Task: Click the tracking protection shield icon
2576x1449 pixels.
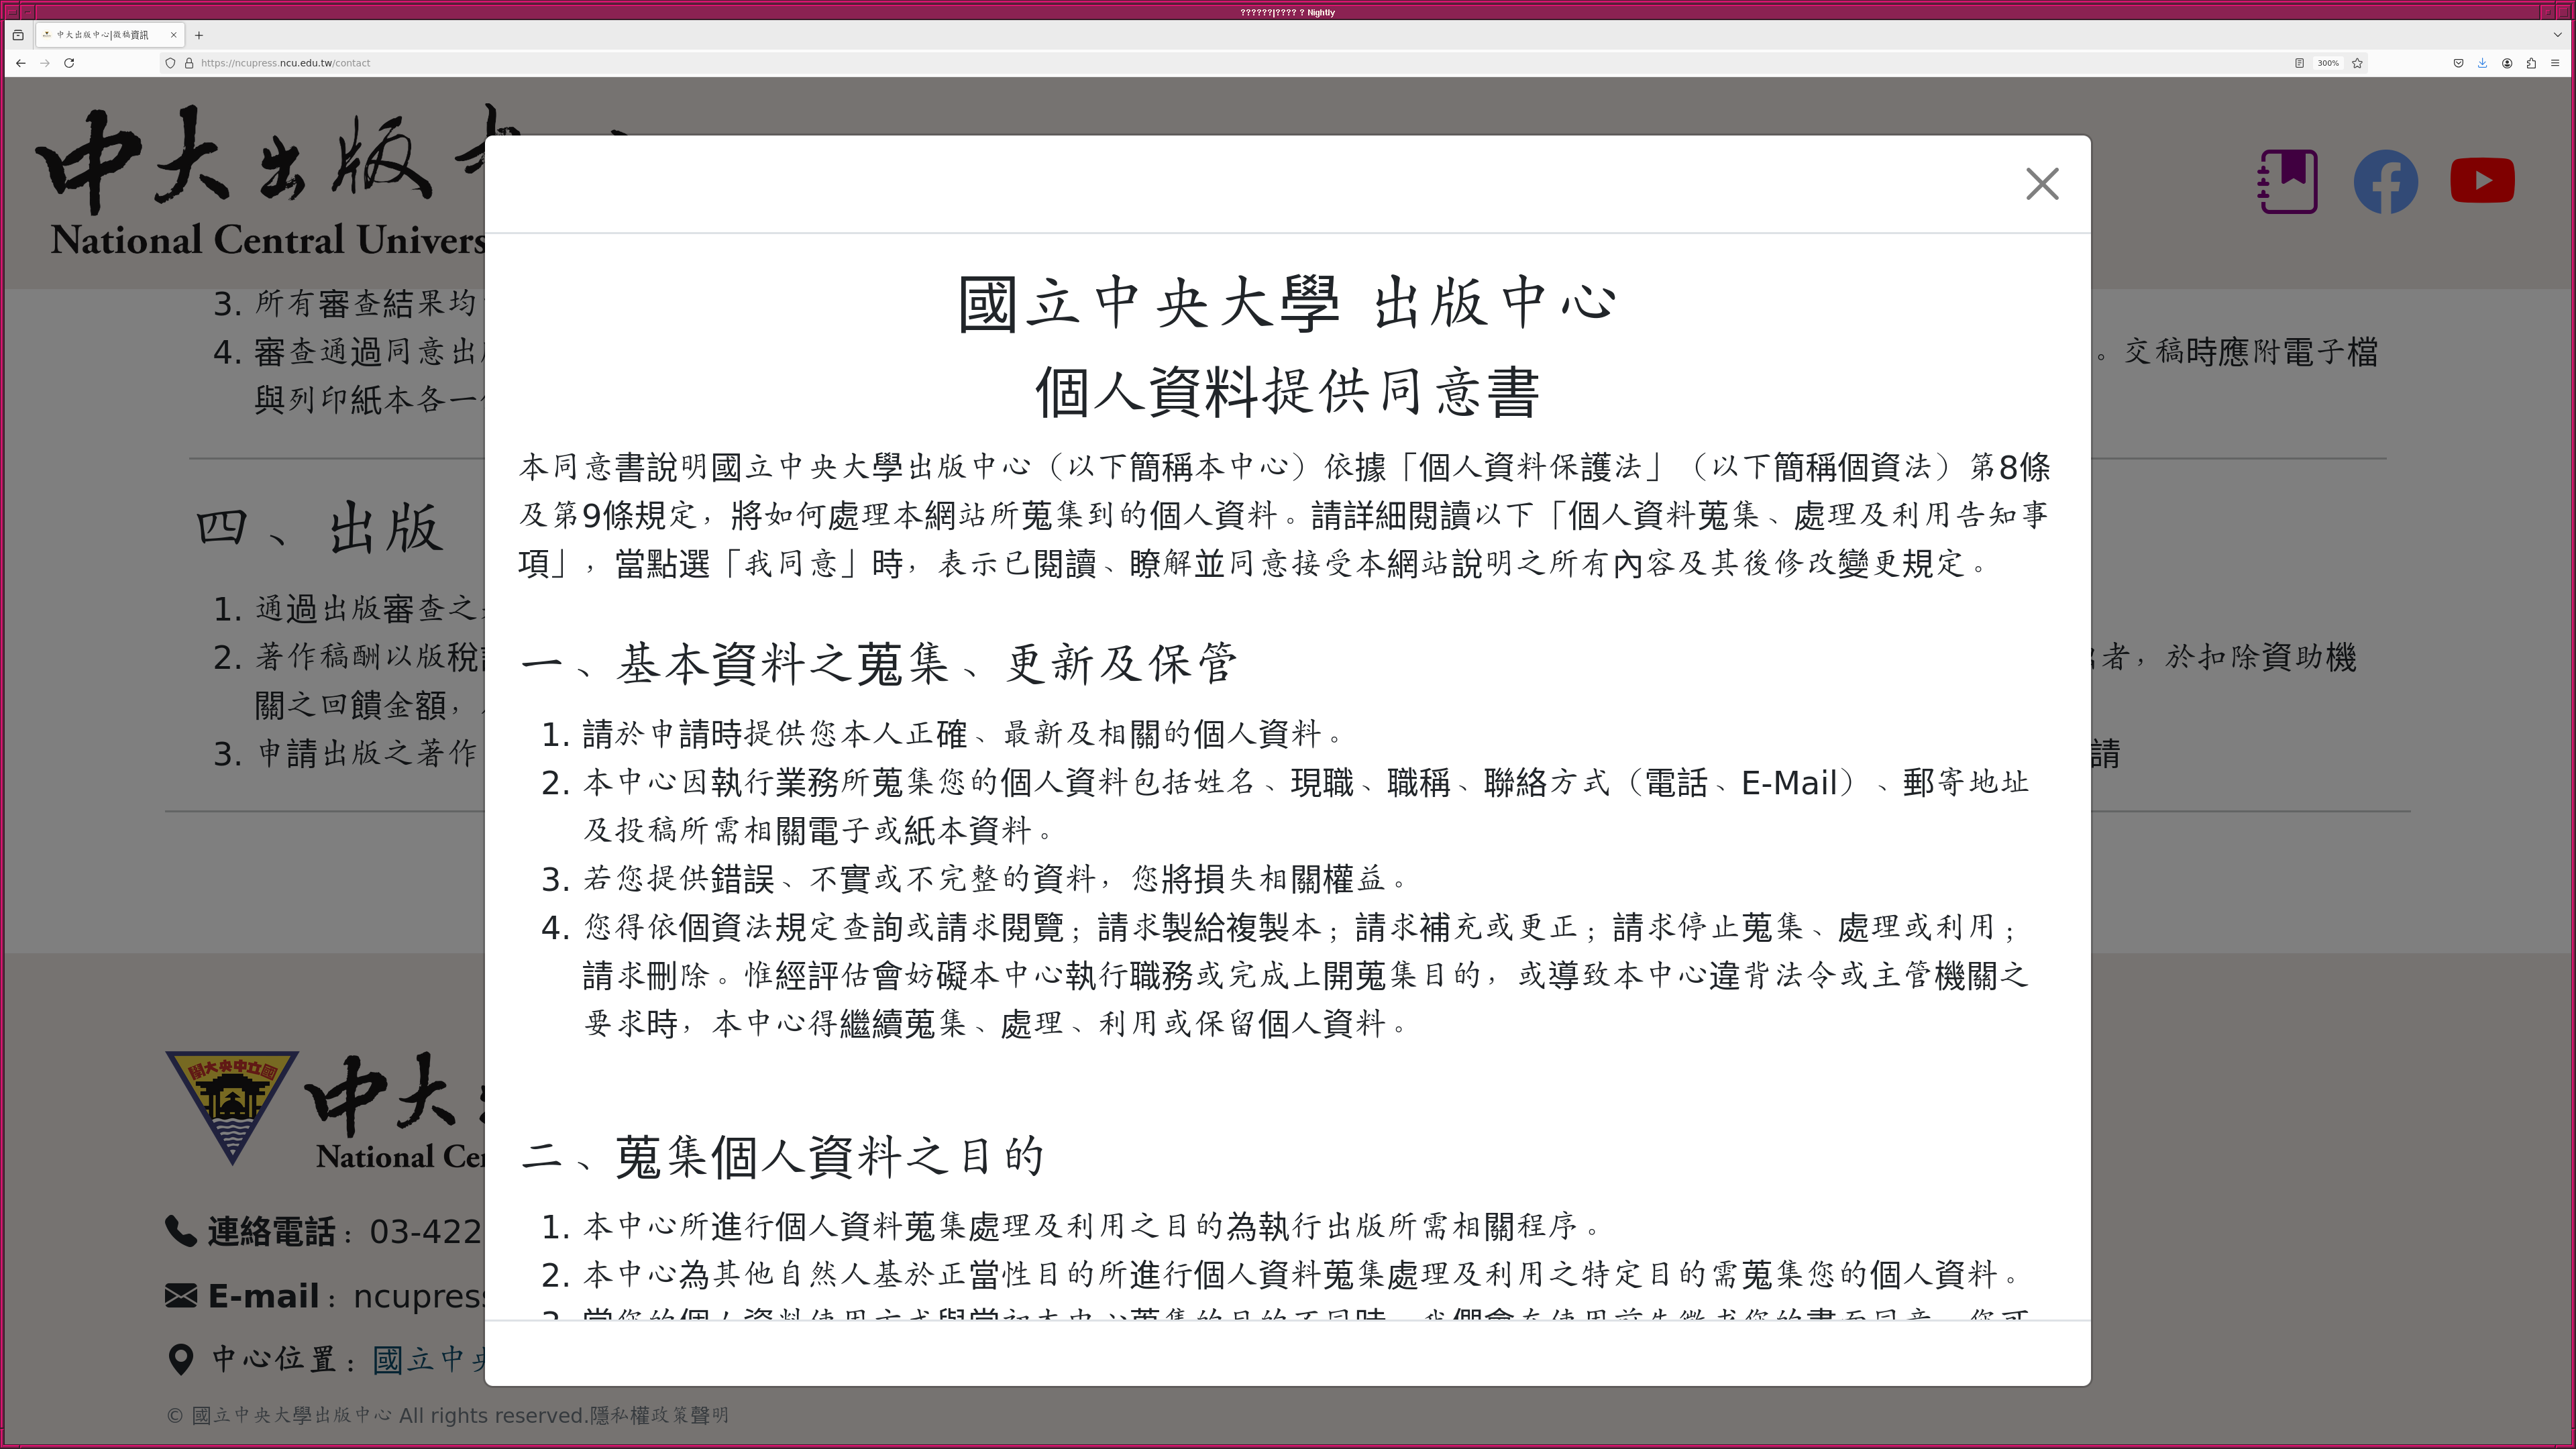Action: (x=171, y=63)
